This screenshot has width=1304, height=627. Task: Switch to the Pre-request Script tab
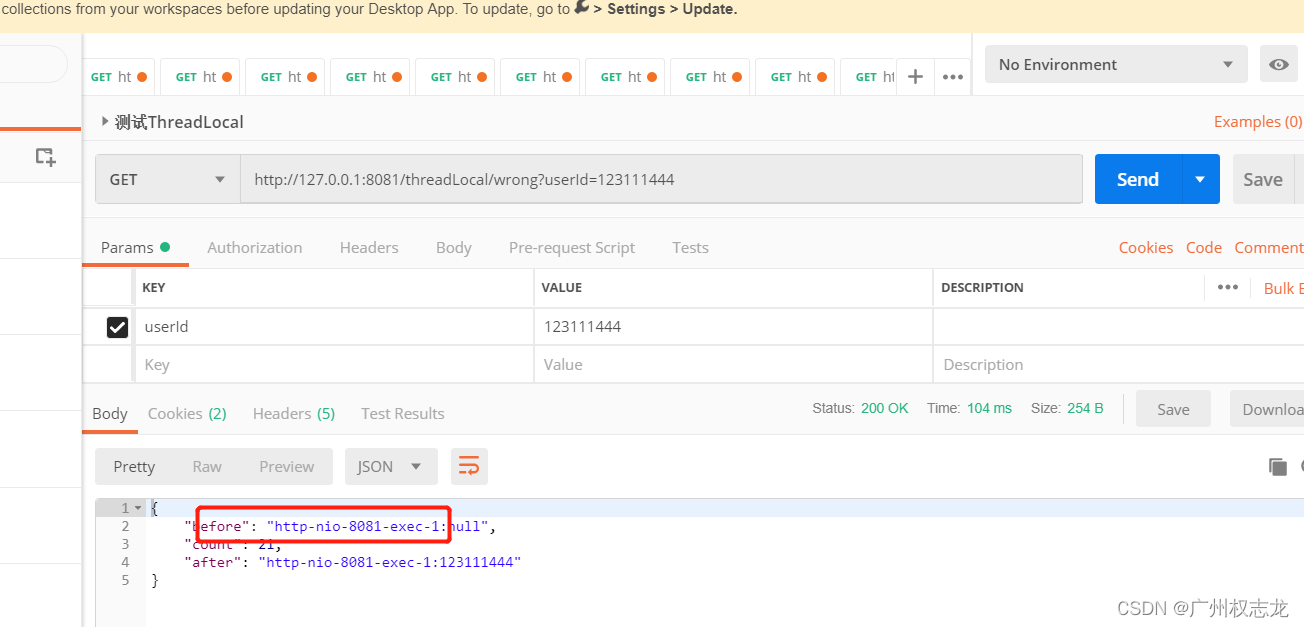572,247
